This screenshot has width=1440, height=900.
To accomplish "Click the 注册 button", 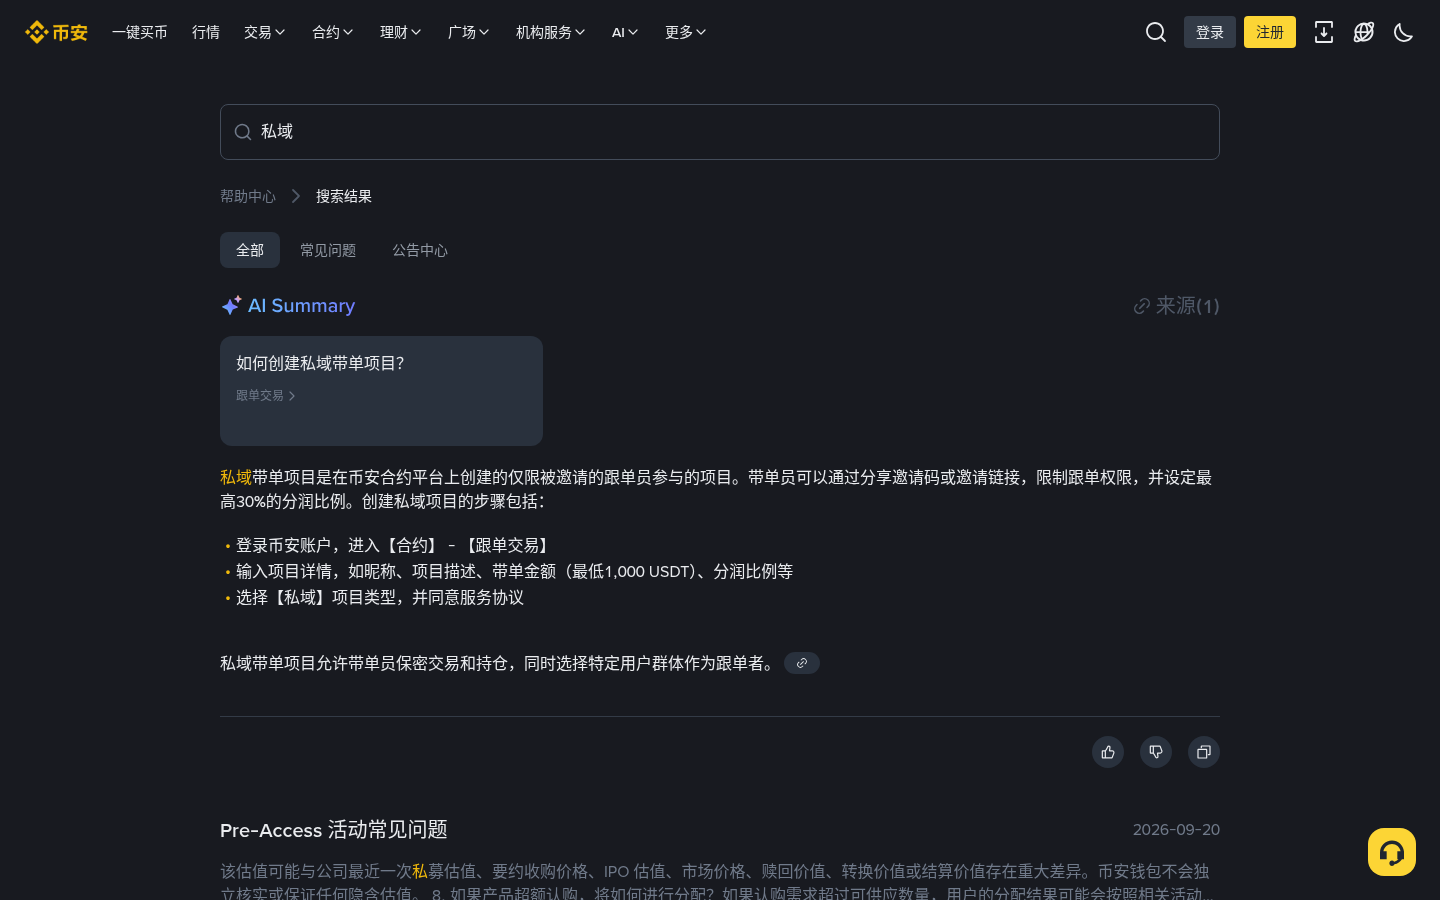I will (1270, 32).
